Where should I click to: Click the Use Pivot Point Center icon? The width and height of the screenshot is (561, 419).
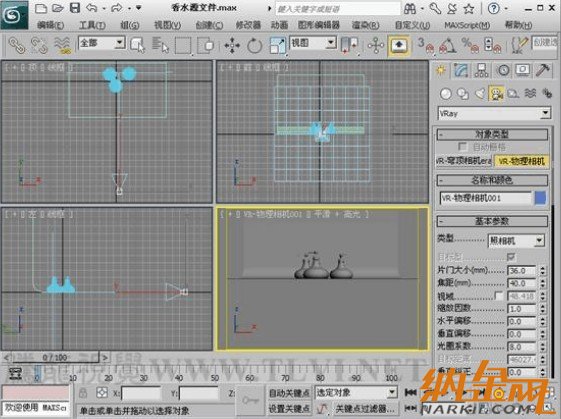coord(349,46)
